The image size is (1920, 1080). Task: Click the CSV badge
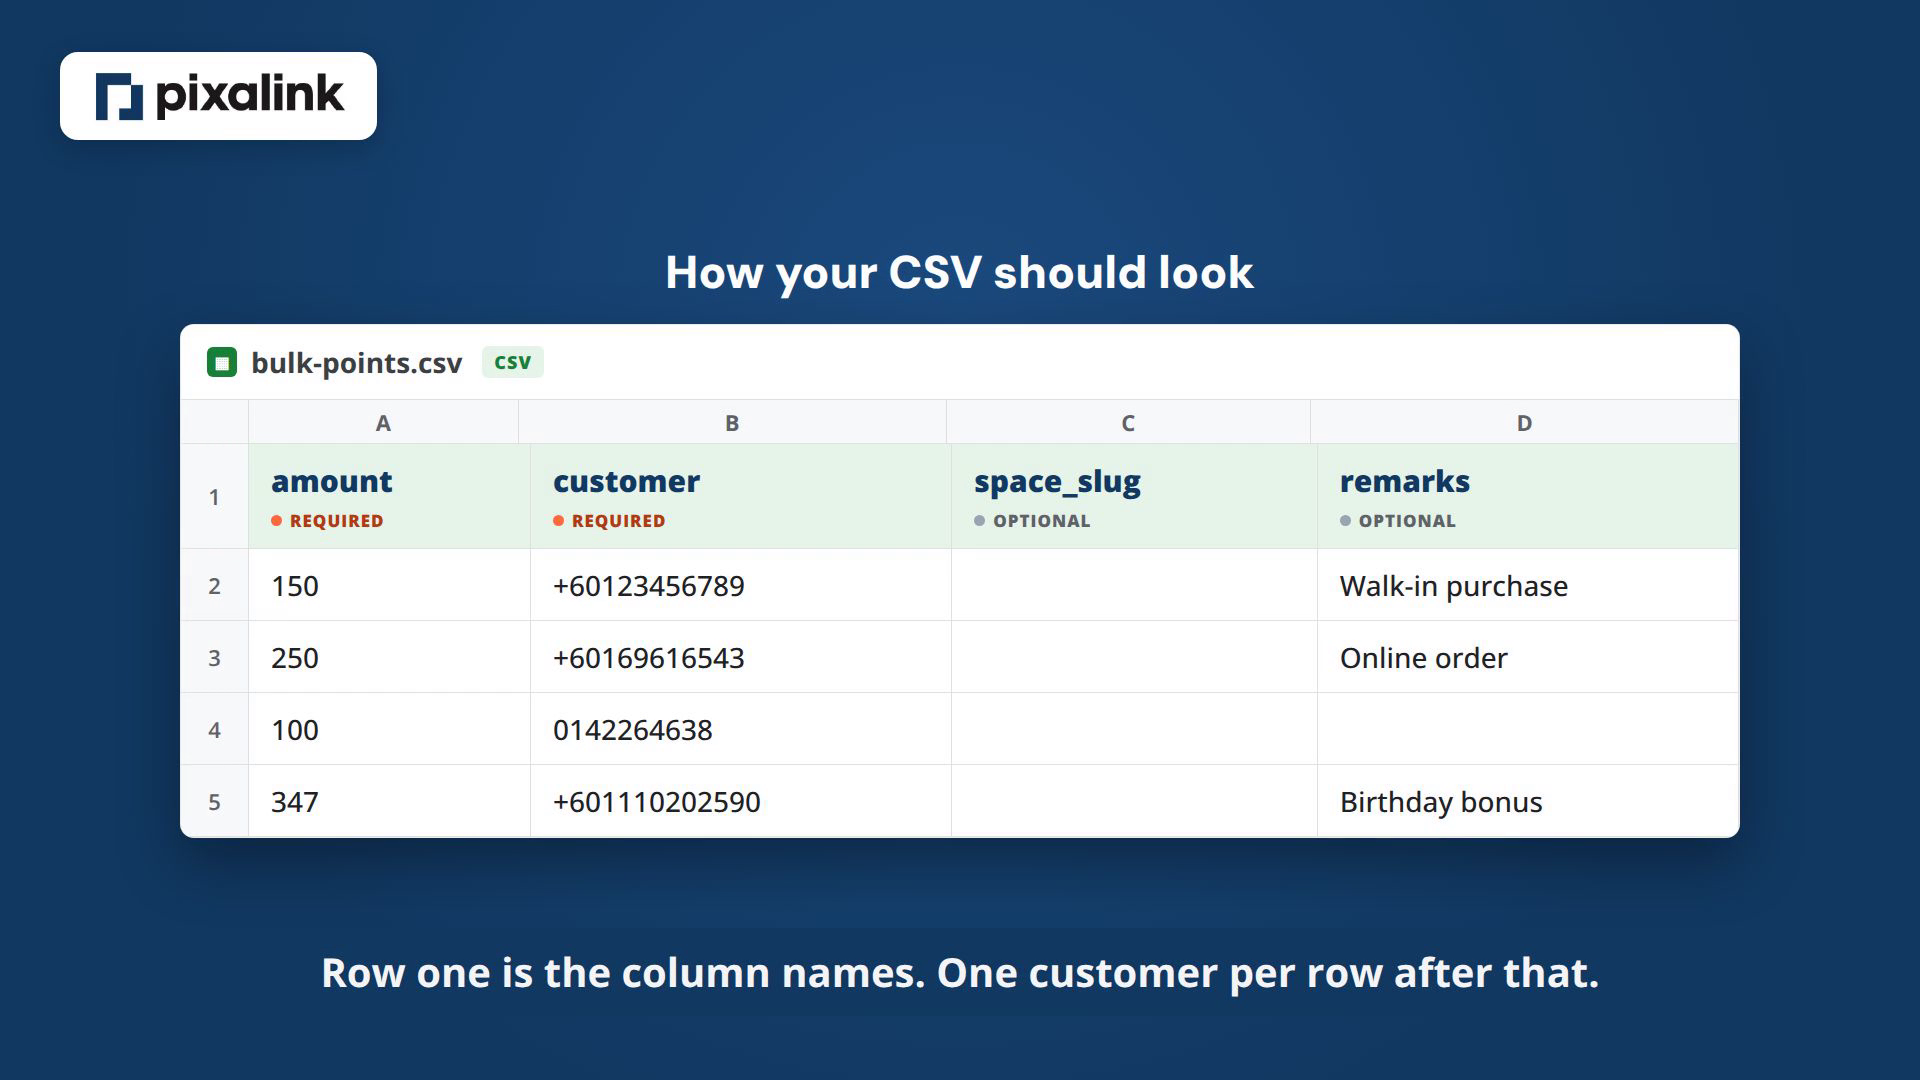512,362
